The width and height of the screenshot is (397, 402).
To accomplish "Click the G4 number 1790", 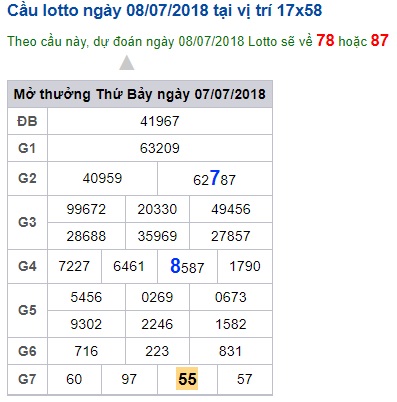I will pyautogui.click(x=245, y=266).
